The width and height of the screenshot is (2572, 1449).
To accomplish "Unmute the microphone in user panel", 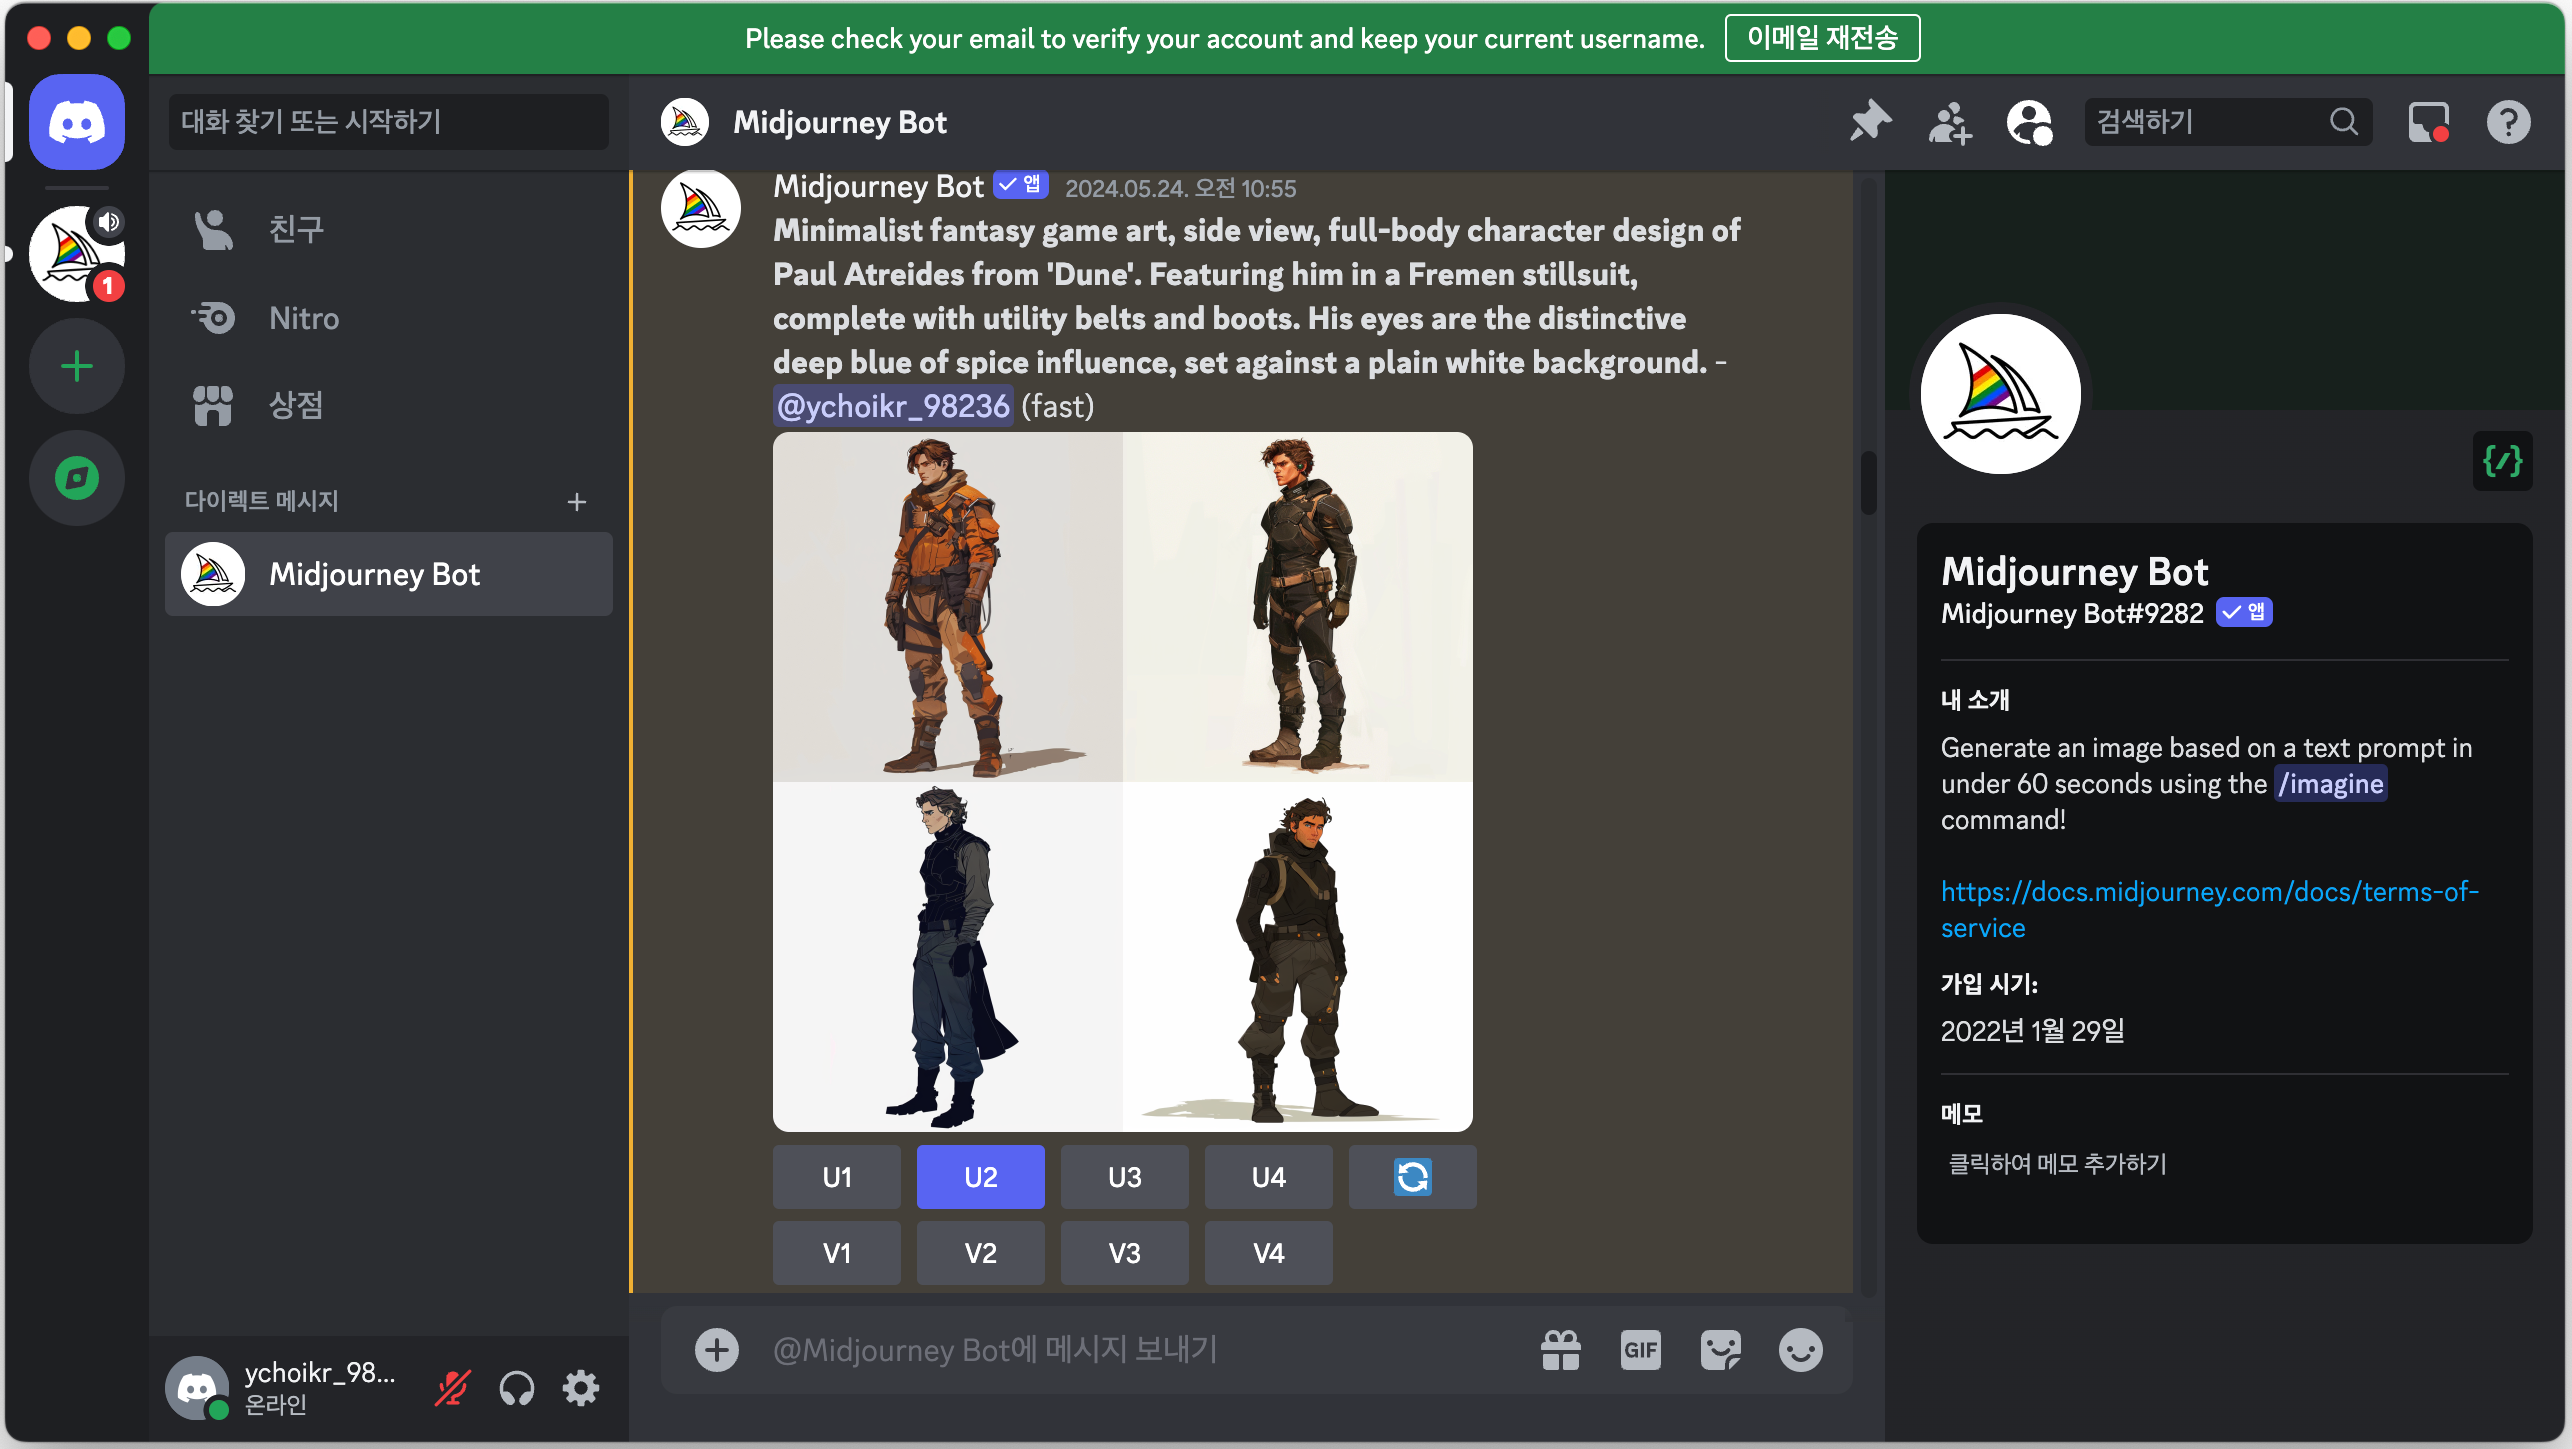I will pos(452,1388).
